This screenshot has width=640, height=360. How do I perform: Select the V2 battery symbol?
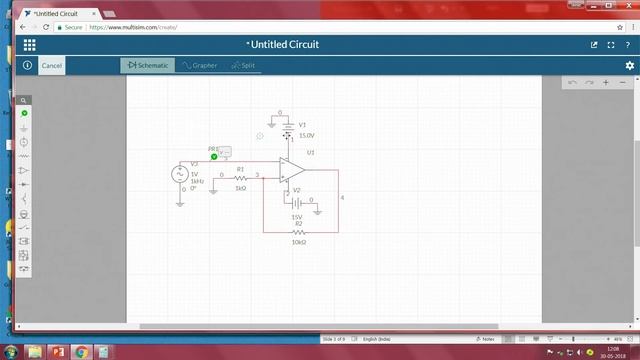click(x=297, y=203)
